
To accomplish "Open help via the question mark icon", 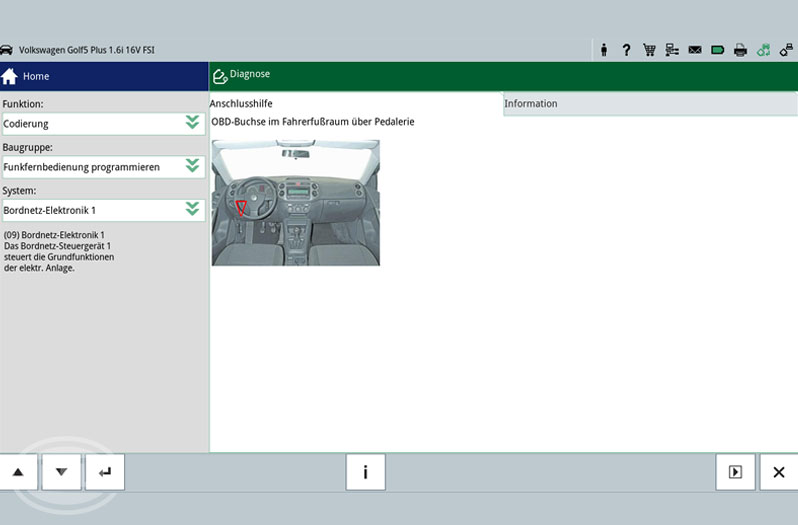I will pos(626,50).
